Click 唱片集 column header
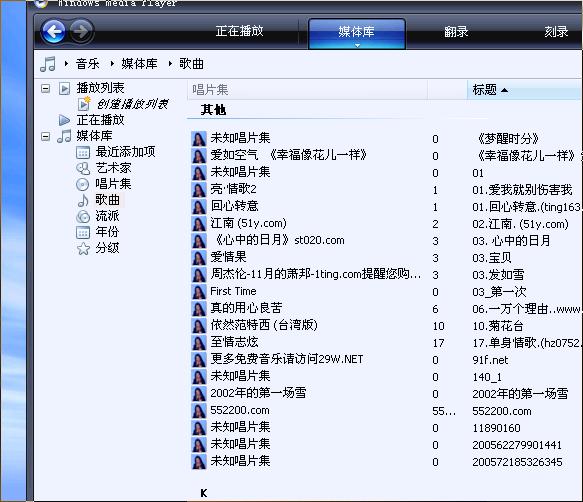Screen dimensions: 583x502 click(x=307, y=90)
